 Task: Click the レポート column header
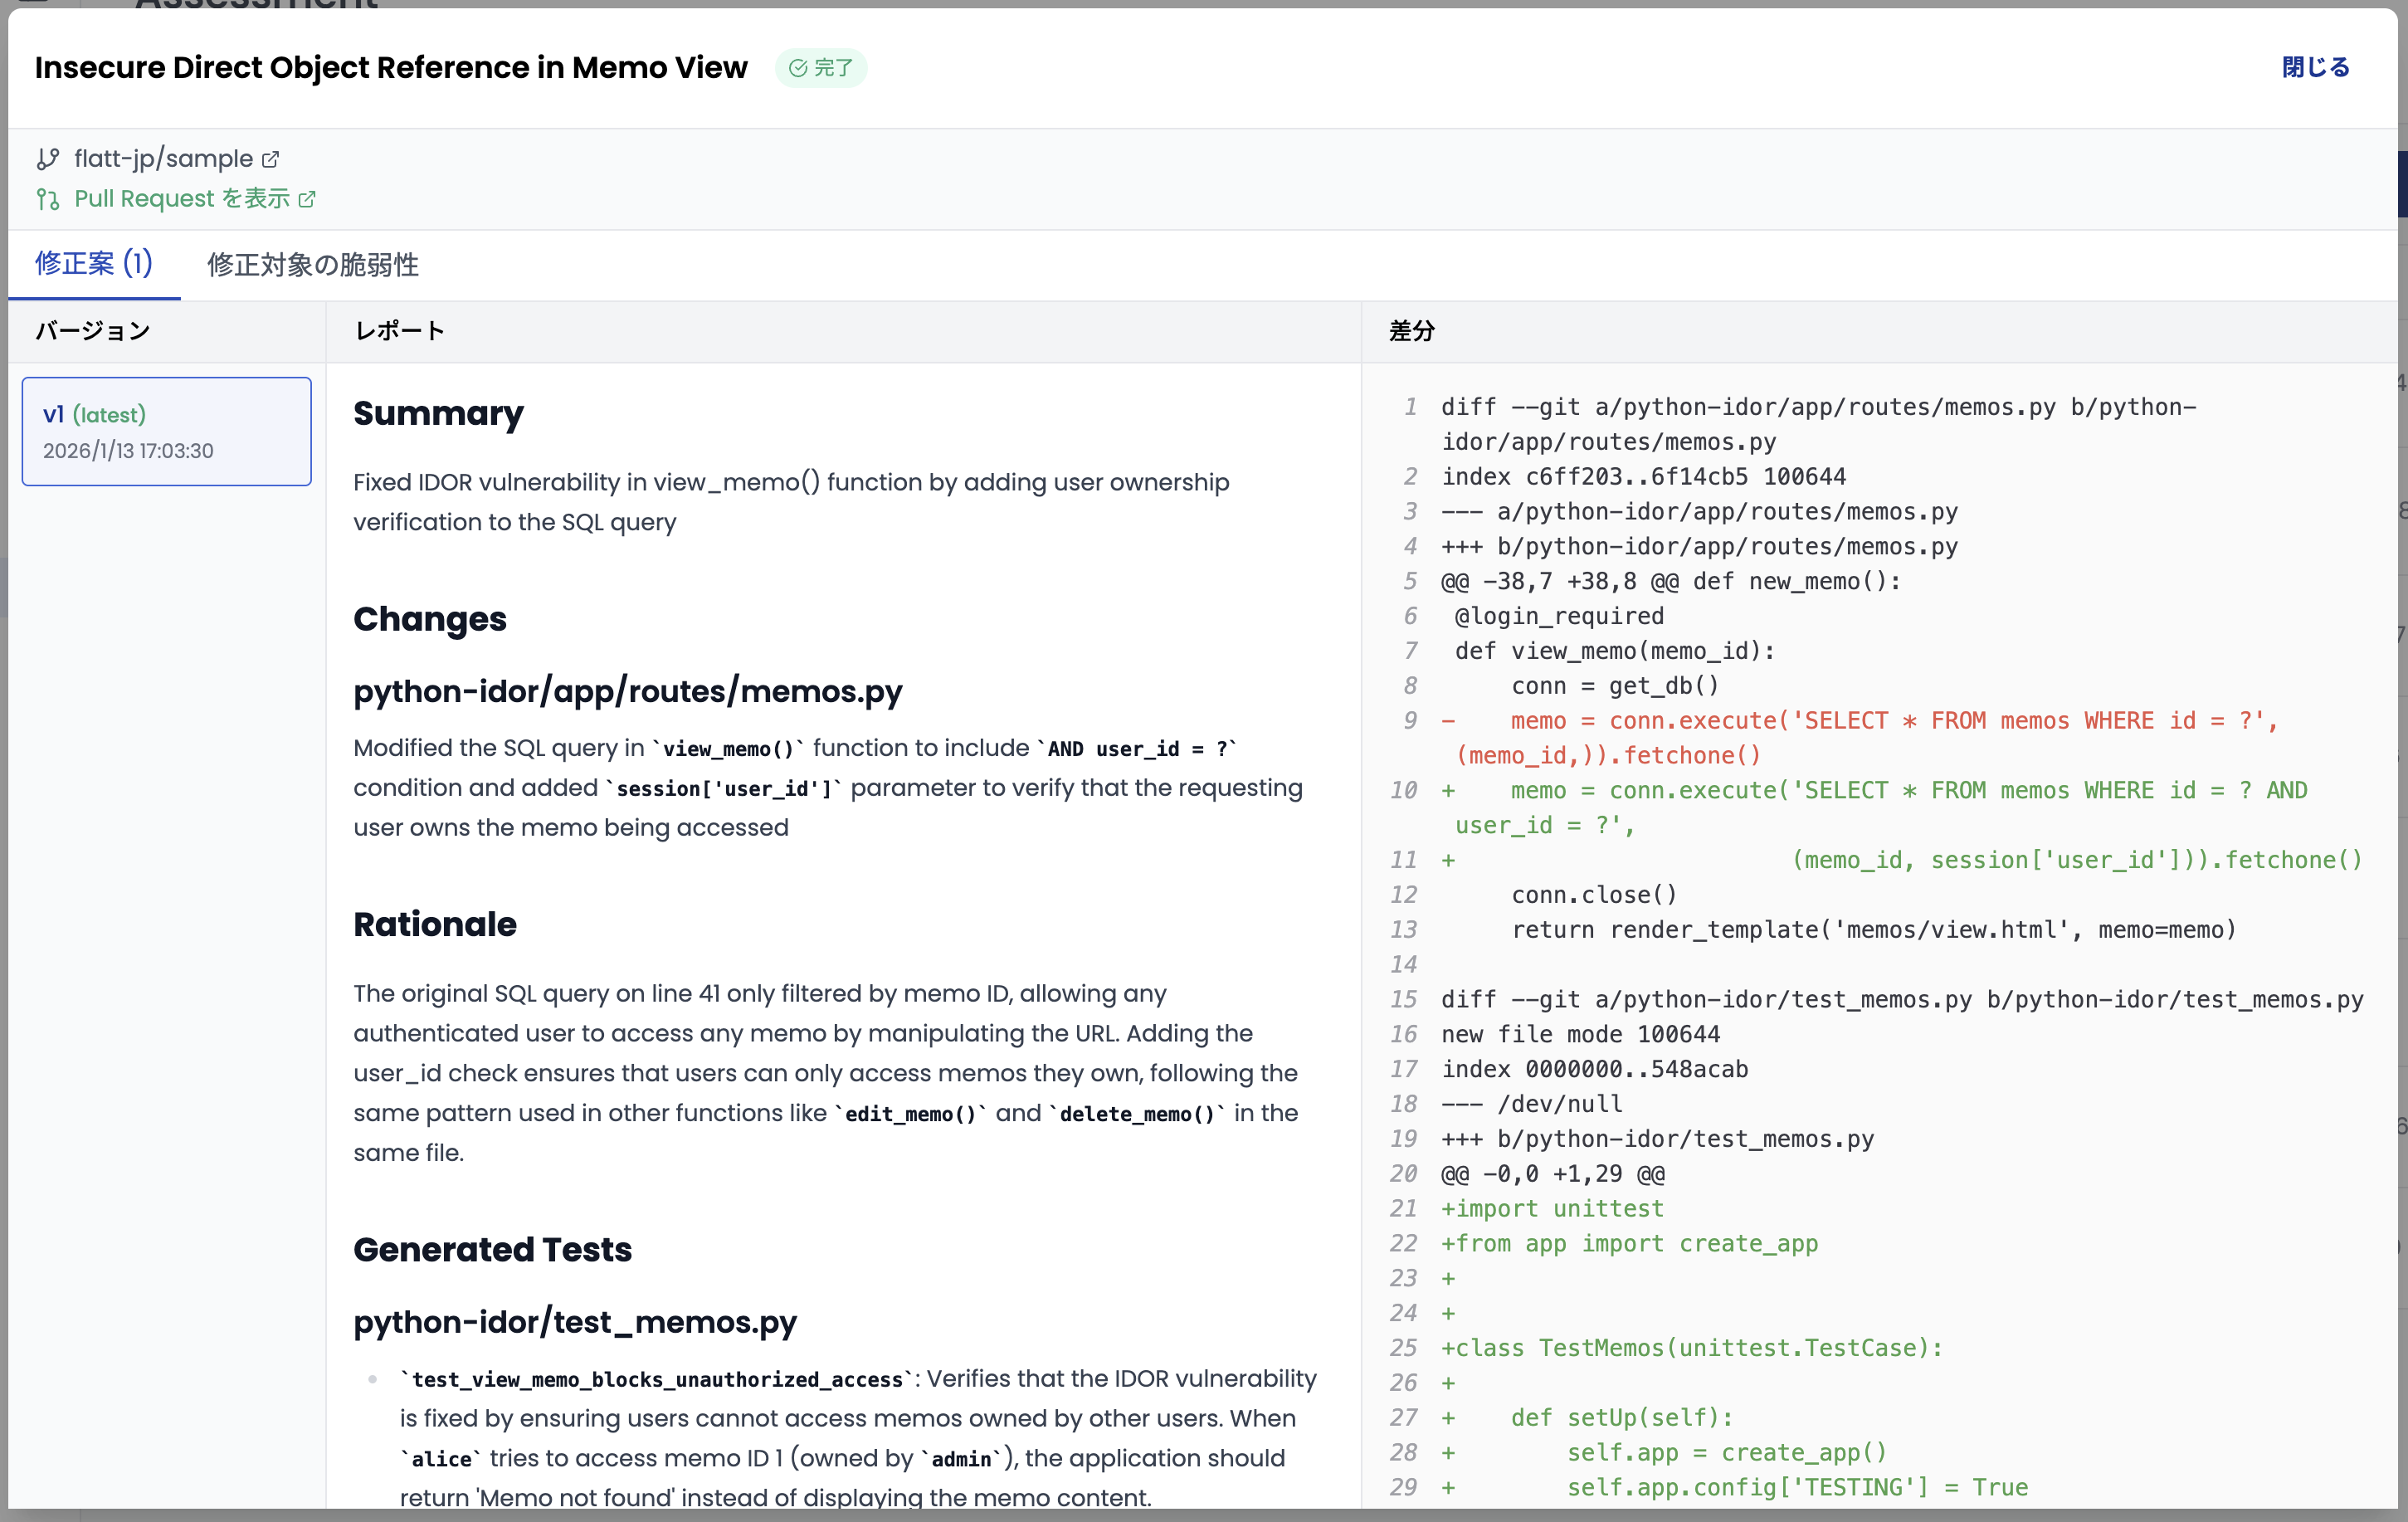coord(400,331)
